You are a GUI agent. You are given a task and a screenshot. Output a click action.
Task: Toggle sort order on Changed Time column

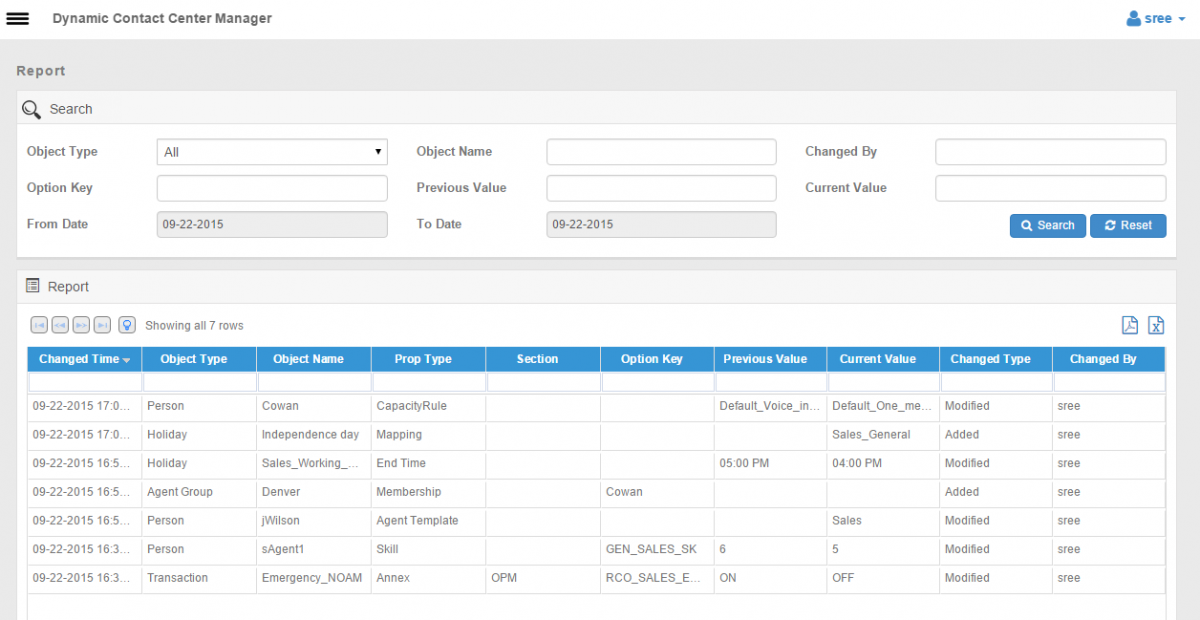83,359
